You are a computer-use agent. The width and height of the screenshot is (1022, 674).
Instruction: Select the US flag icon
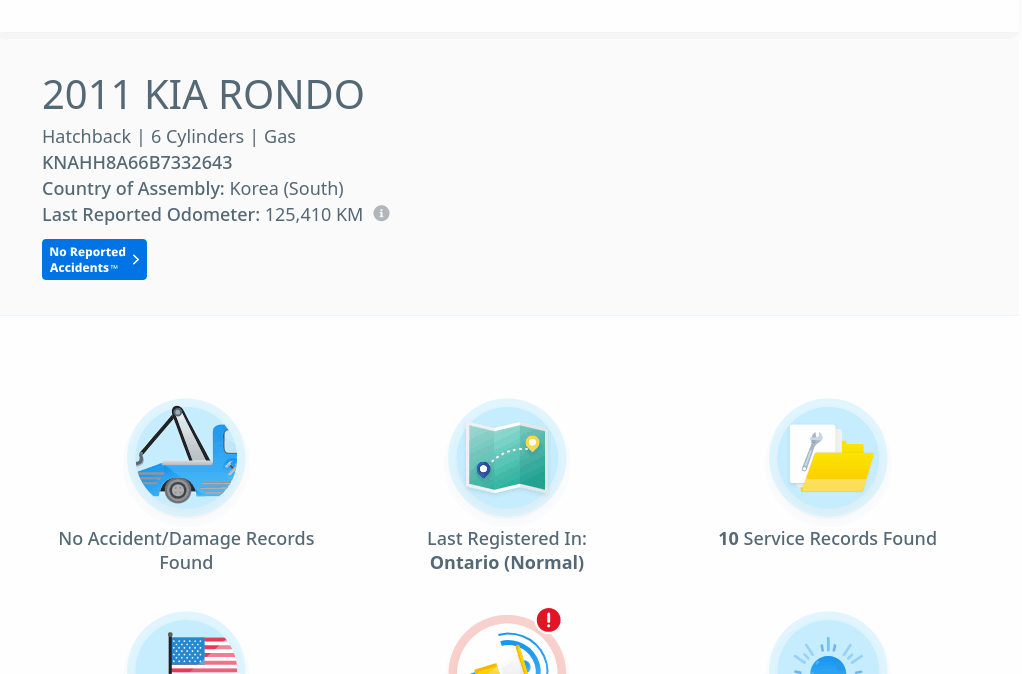click(x=186, y=643)
